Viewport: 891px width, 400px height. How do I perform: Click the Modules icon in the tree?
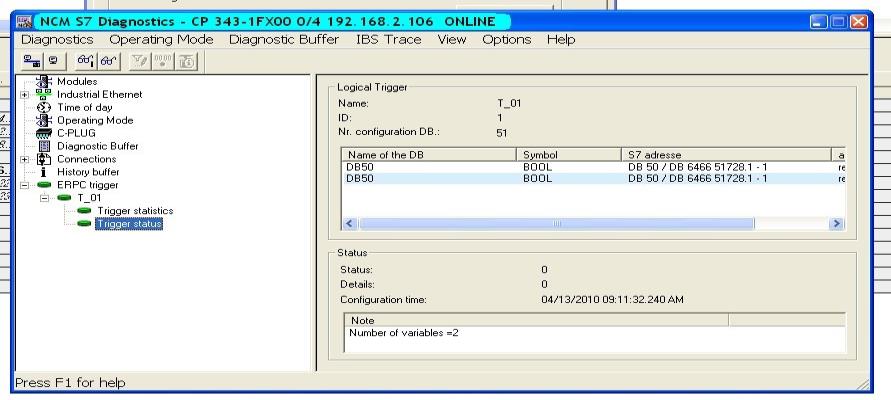[x=44, y=81]
